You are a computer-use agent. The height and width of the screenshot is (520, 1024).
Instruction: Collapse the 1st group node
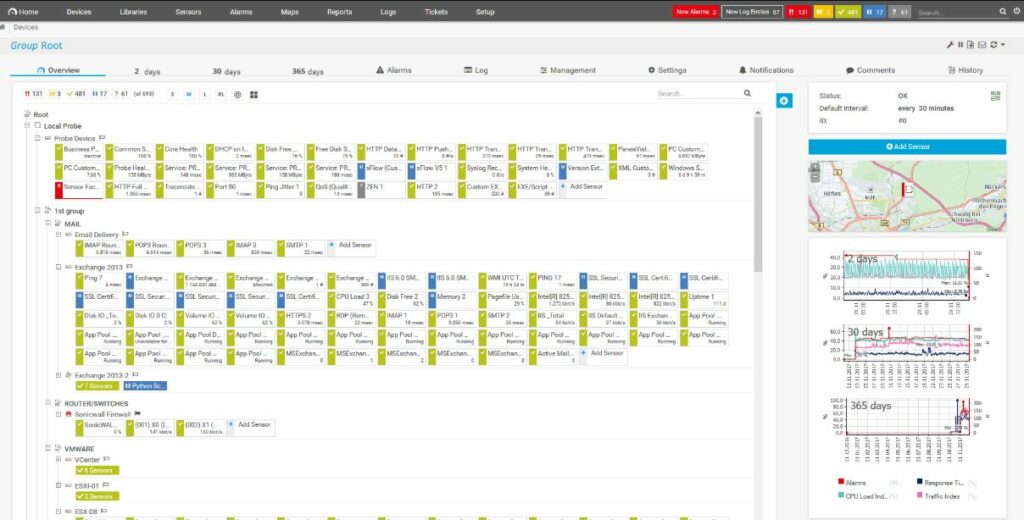pos(38,210)
